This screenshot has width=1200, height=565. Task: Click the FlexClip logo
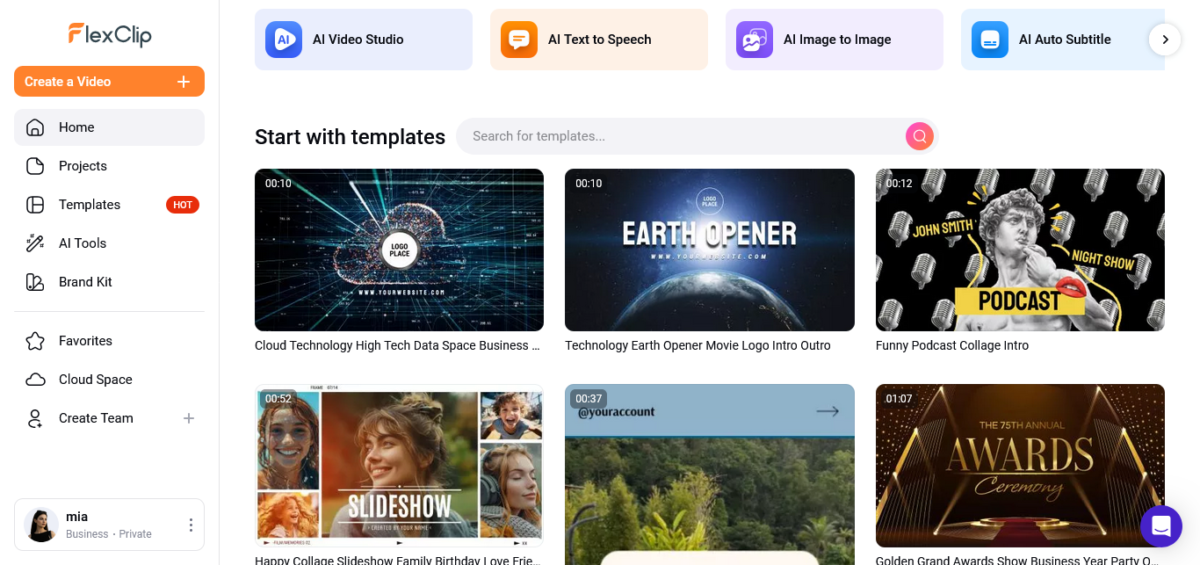coord(109,35)
